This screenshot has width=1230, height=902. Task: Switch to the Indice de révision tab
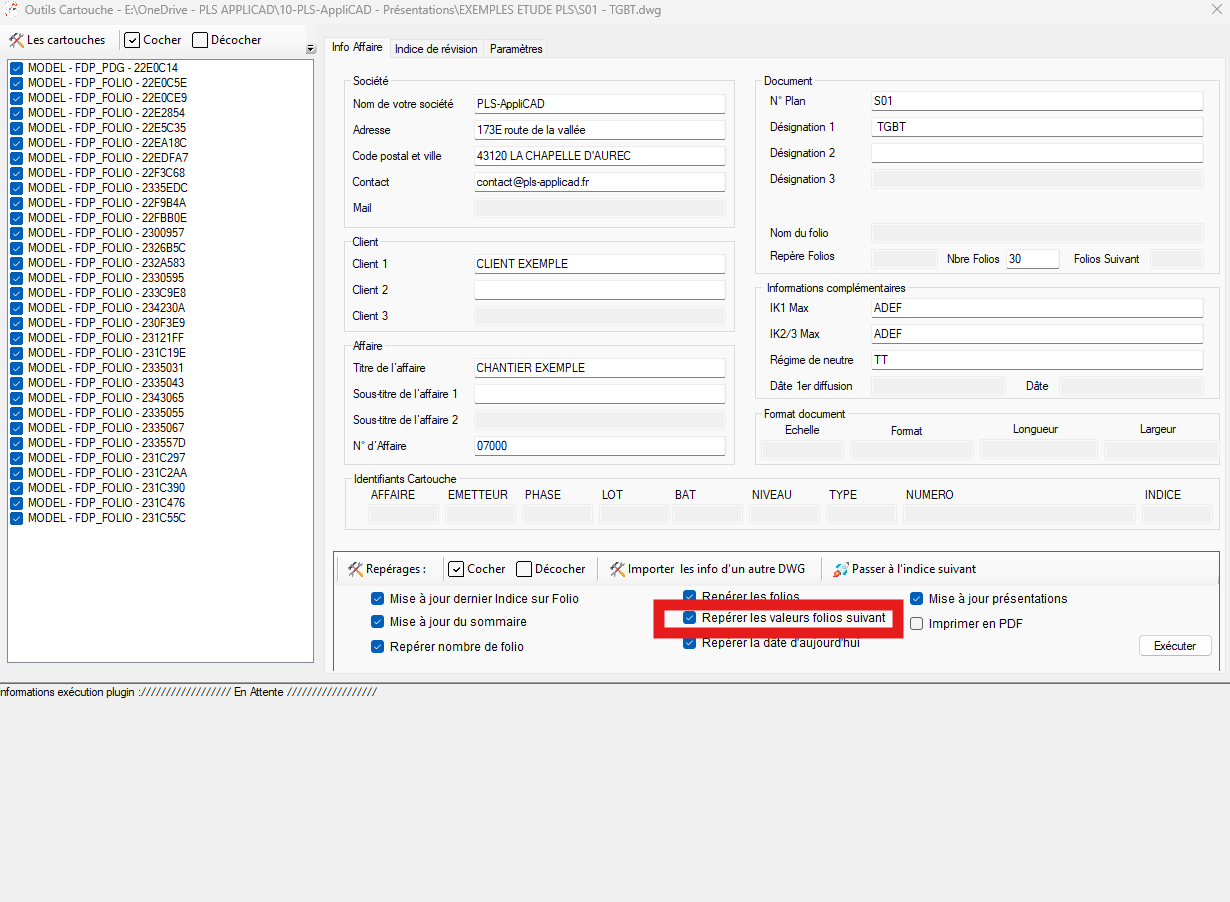click(x=436, y=49)
